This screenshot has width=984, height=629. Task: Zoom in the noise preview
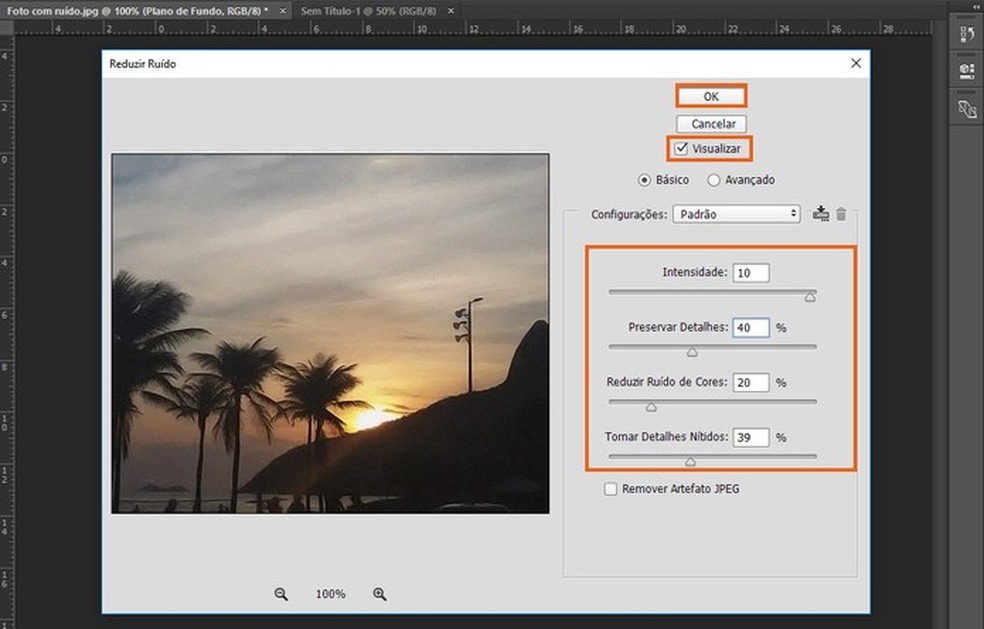tap(380, 594)
